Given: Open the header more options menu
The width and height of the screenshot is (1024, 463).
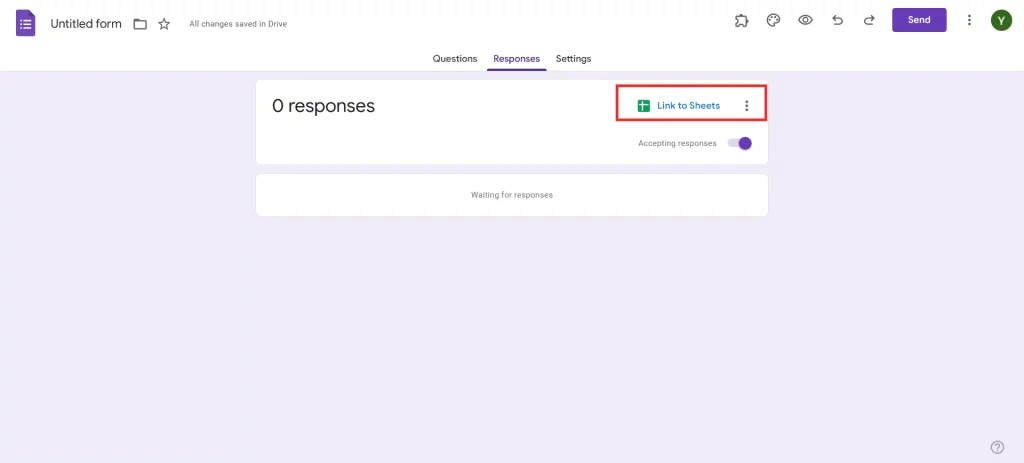Looking at the screenshot, I should 970,20.
